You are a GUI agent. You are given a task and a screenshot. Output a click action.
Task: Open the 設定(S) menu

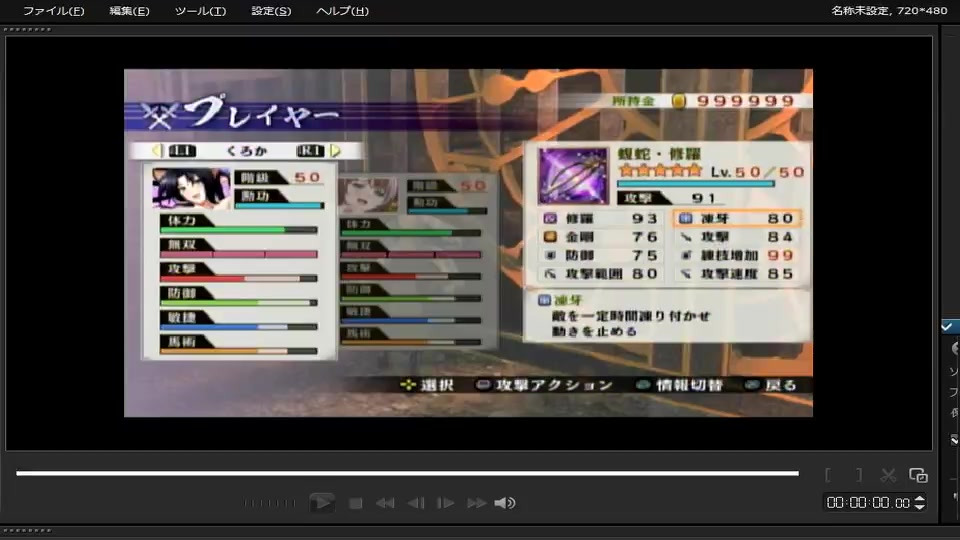pyautogui.click(x=271, y=11)
